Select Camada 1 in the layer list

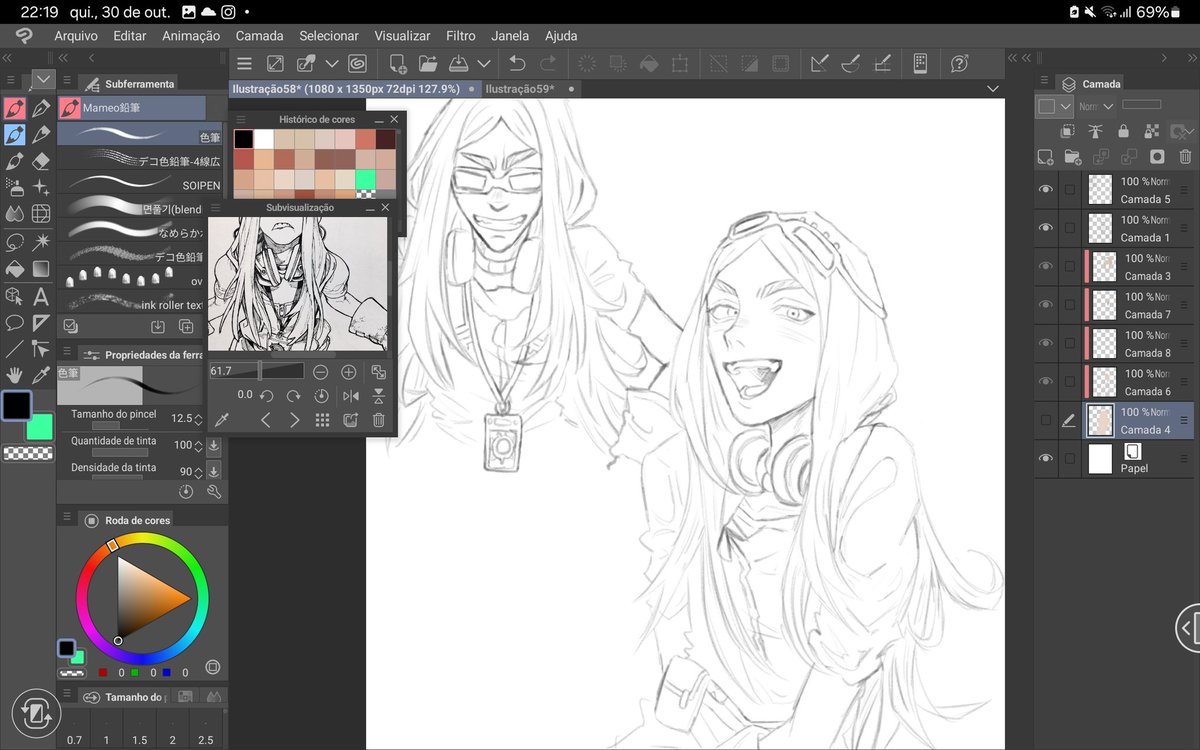pyautogui.click(x=1140, y=228)
